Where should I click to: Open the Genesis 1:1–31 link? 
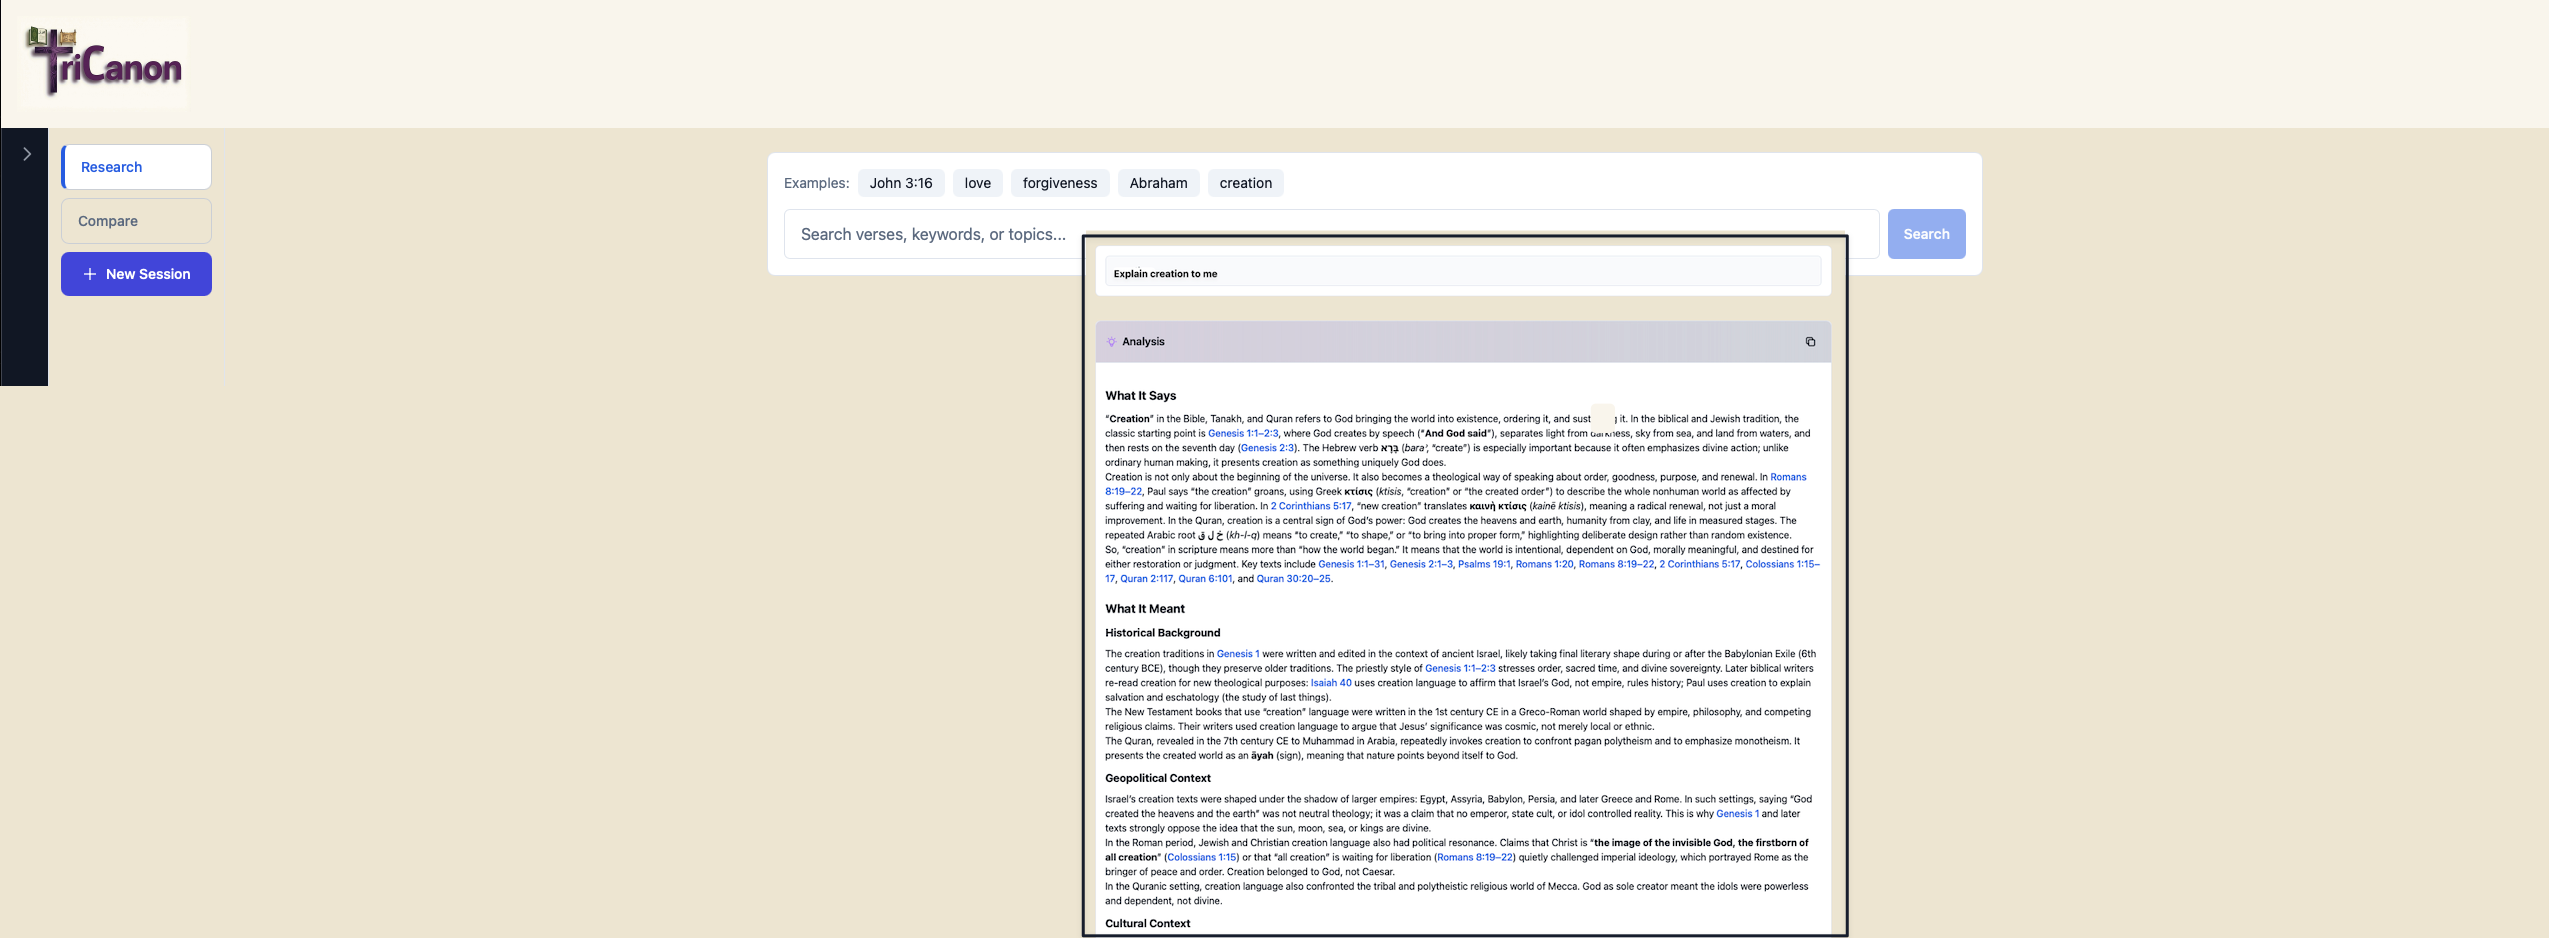(1351, 565)
